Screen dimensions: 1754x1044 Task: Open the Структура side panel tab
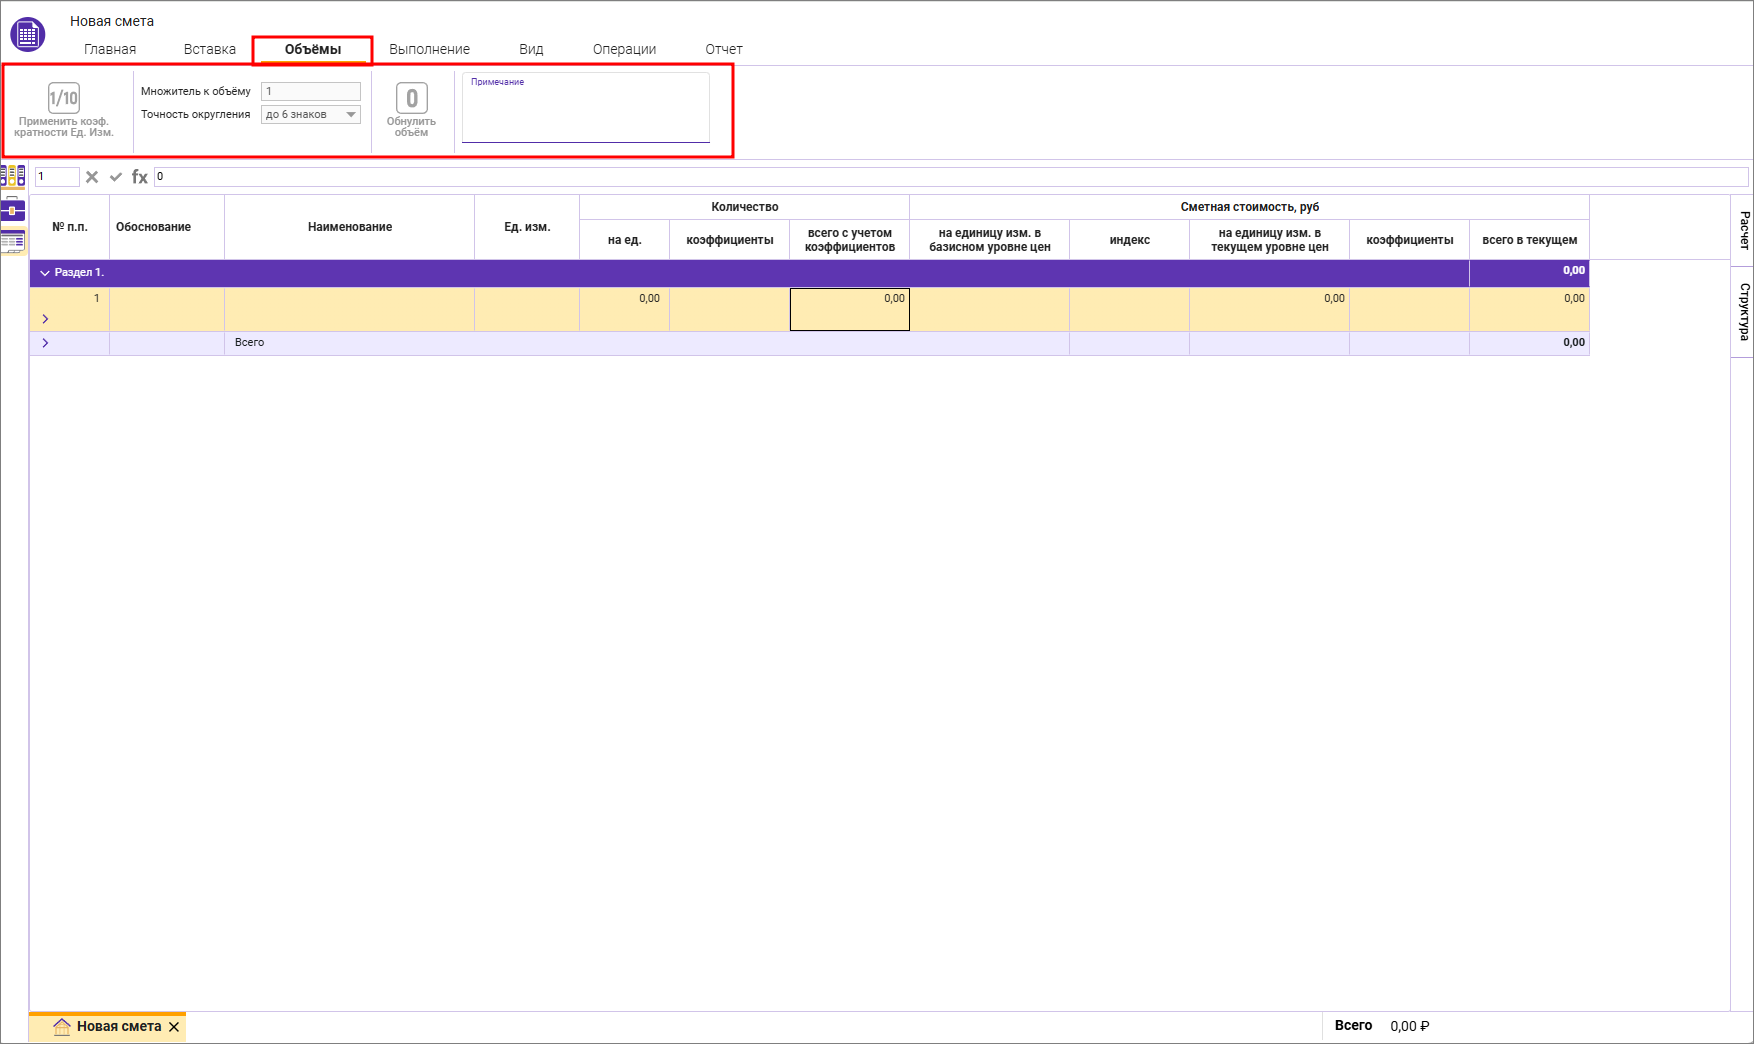point(1743,311)
